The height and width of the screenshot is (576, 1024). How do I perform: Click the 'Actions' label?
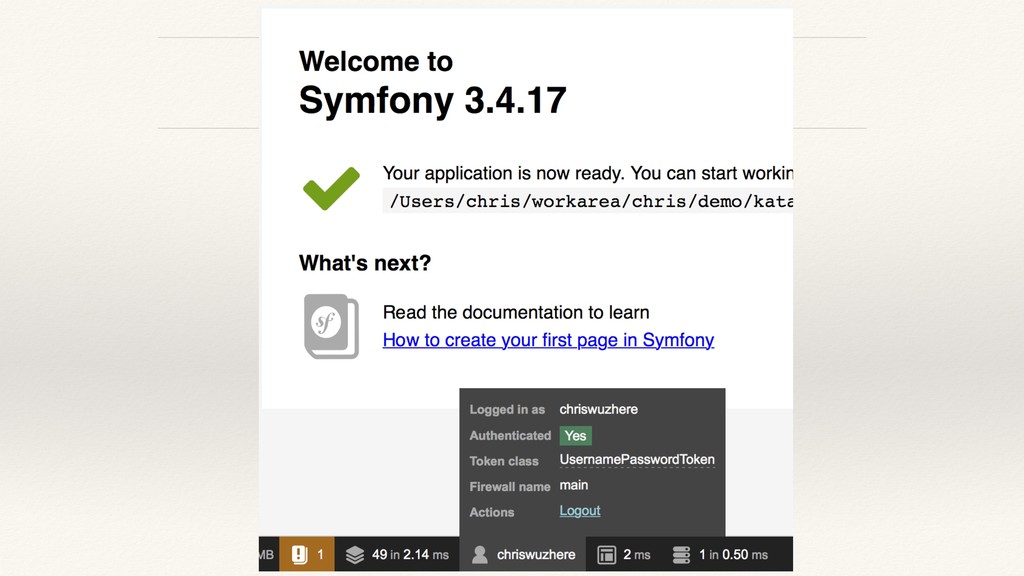492,512
